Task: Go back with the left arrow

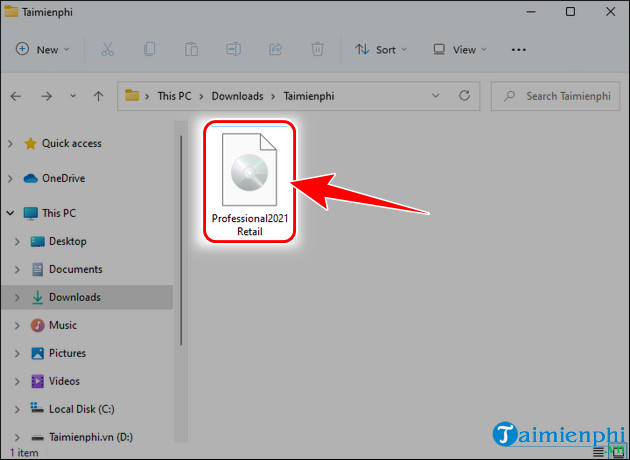Action: point(16,96)
